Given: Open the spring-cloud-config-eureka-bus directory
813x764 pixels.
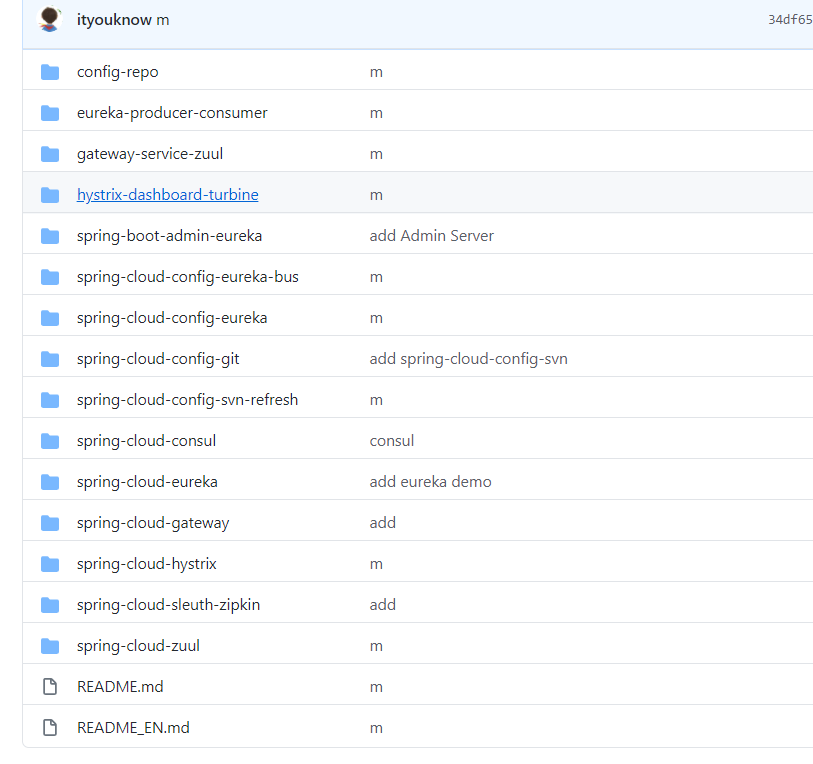Looking at the screenshot, I should pos(188,277).
